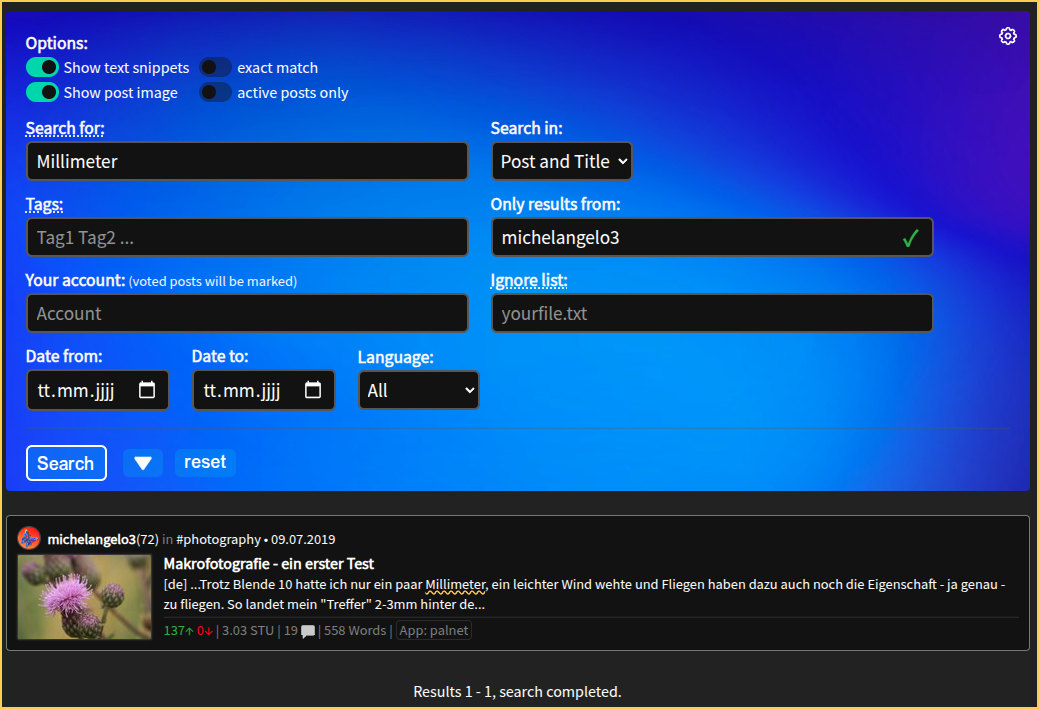The width and height of the screenshot is (1039, 709).
Task: Click the Date to input field
Action: [264, 390]
